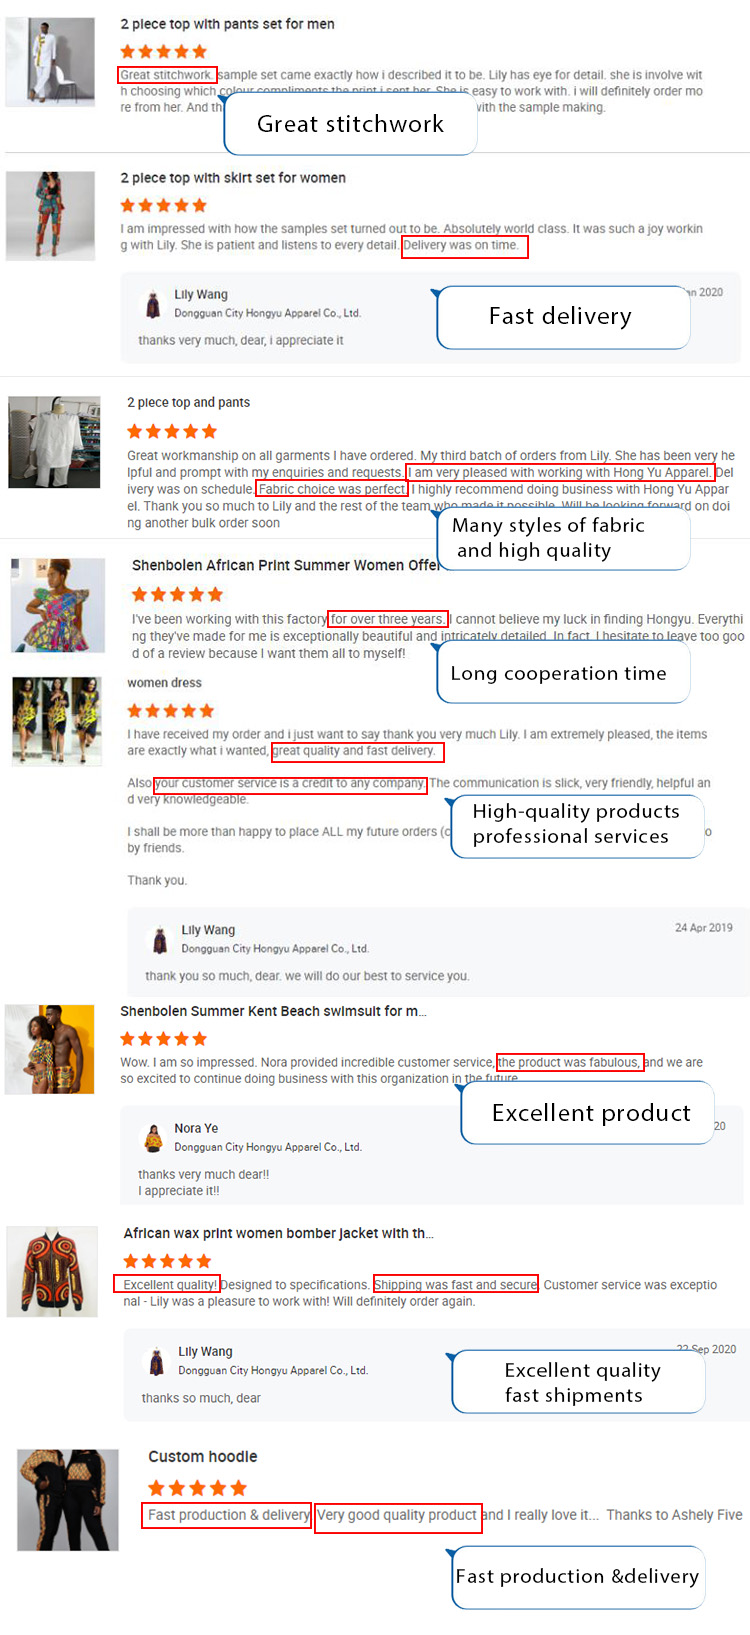Image resolution: width=750 pixels, height=1635 pixels.
Task: Click the star rating under Custom hoodie
Action: 197,1488
